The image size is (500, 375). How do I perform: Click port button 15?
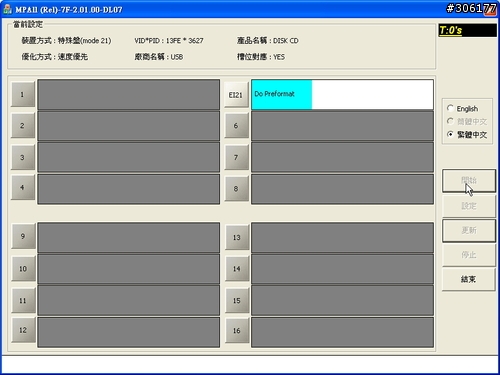(x=237, y=301)
